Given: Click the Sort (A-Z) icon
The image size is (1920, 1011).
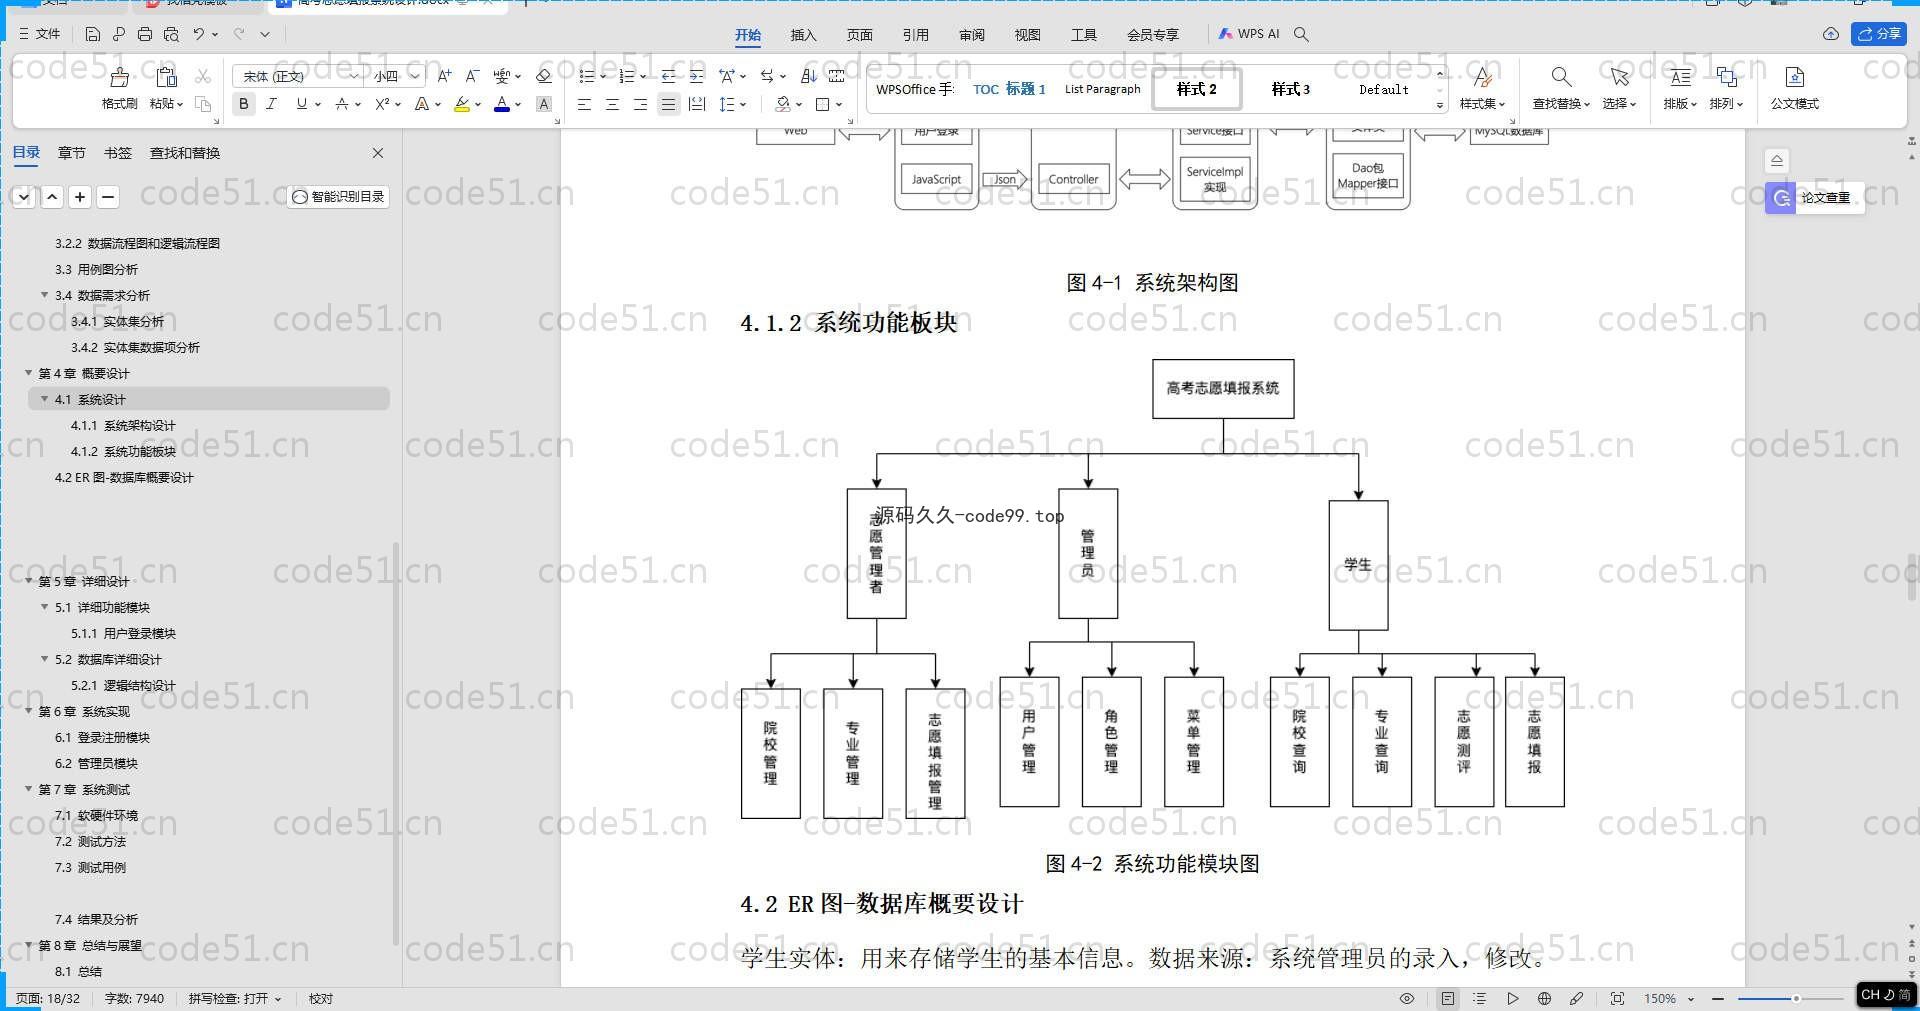Looking at the screenshot, I should click(808, 76).
